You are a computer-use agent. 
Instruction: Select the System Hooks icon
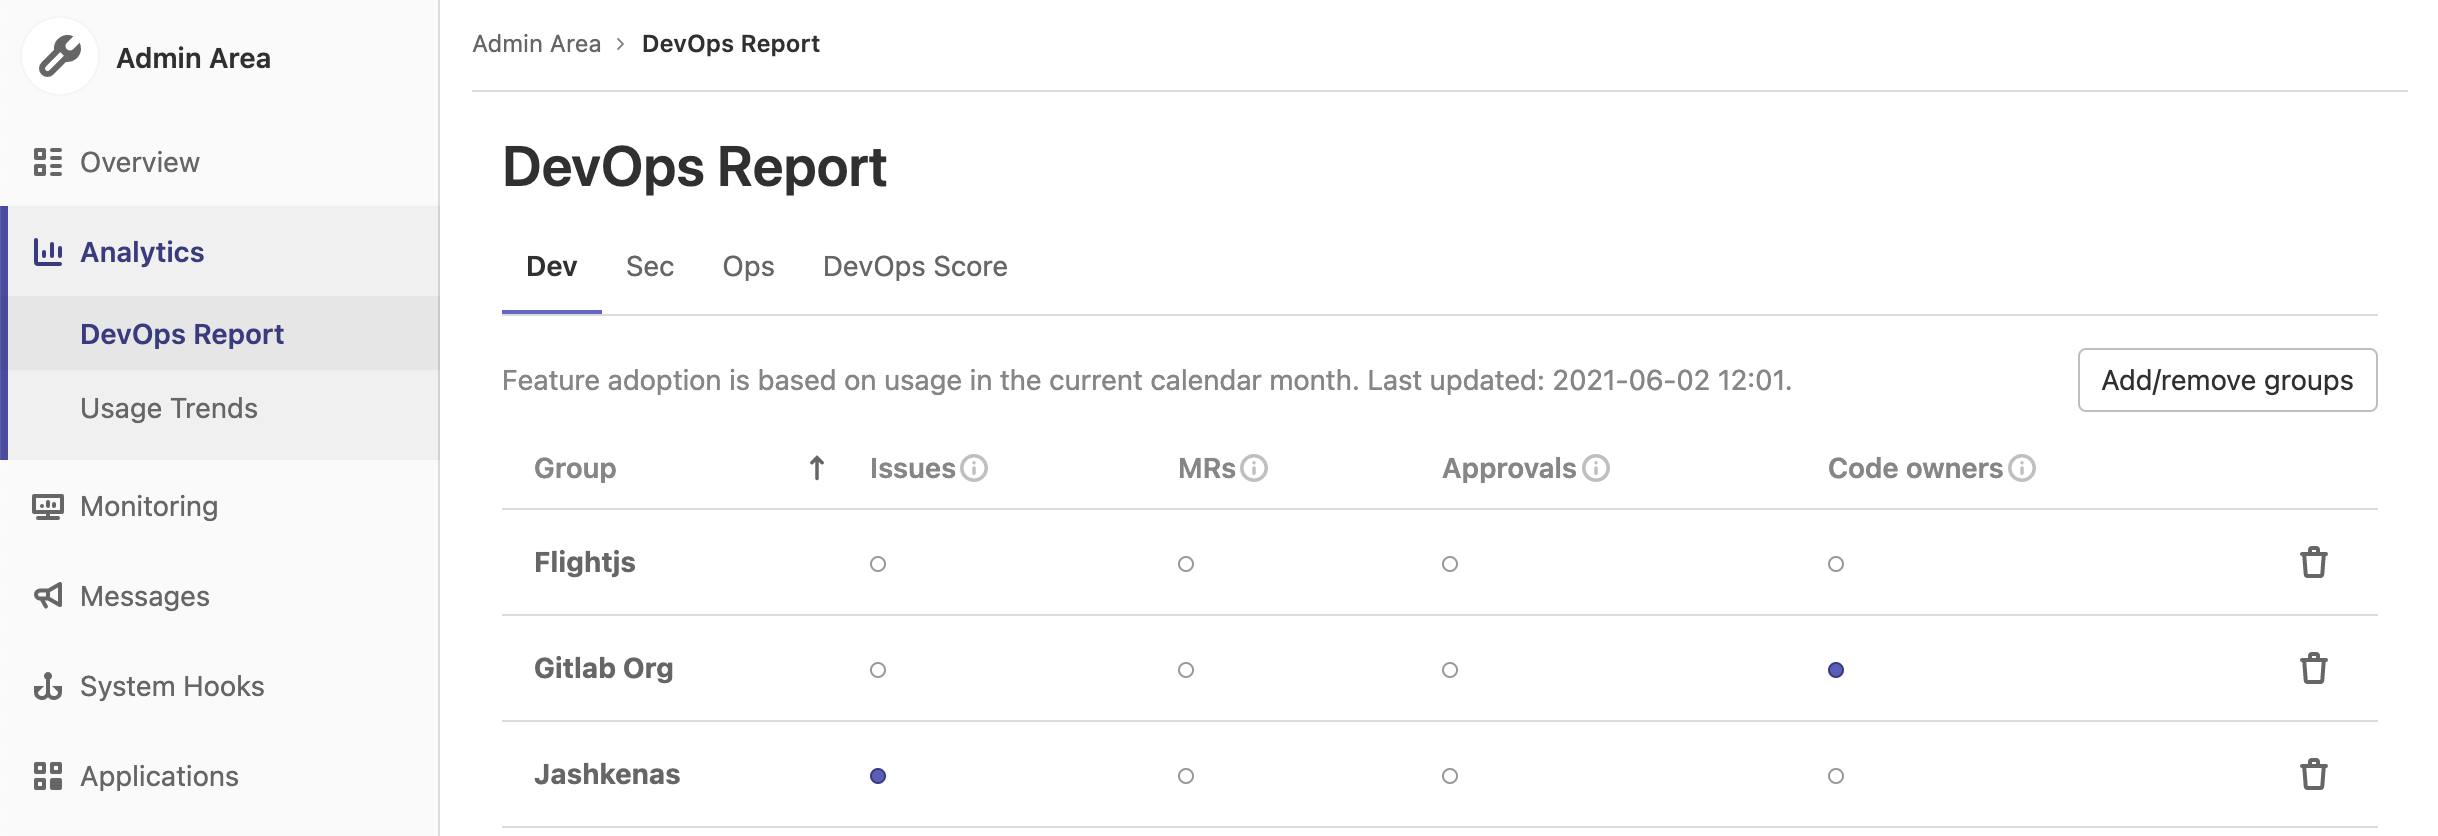47,686
